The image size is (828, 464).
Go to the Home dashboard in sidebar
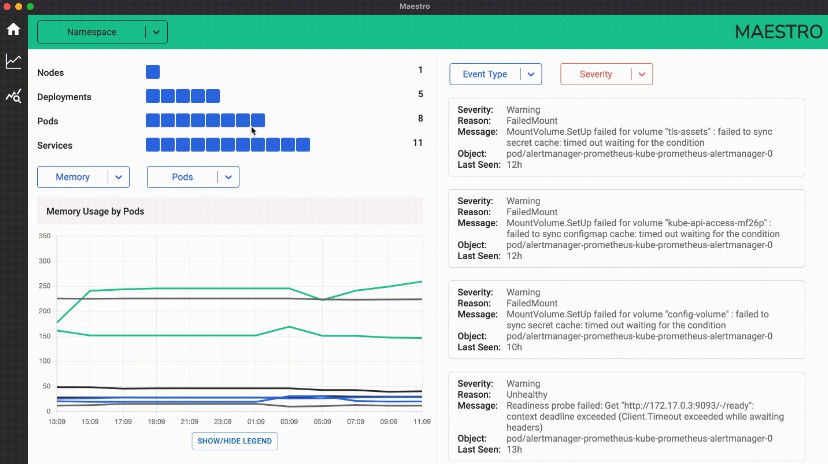point(13,29)
